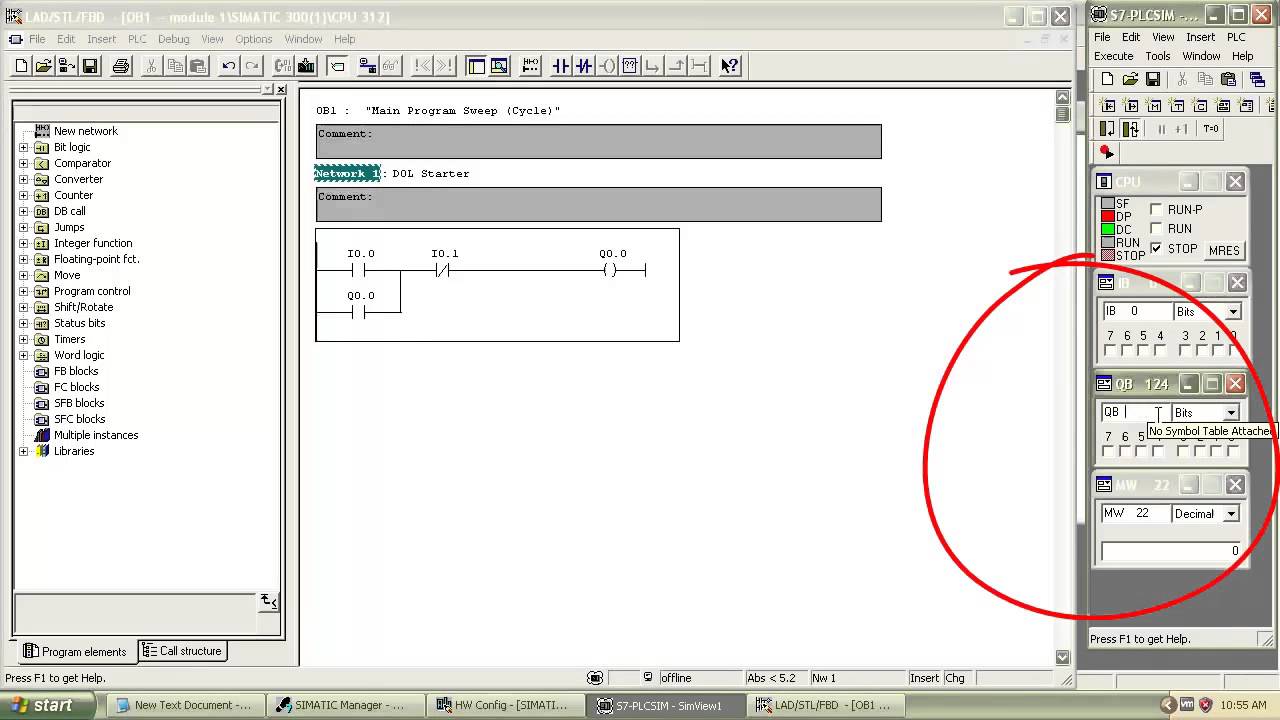Toggle bit 6 of IB 0
This screenshot has height=720, width=1280.
coord(1127,350)
